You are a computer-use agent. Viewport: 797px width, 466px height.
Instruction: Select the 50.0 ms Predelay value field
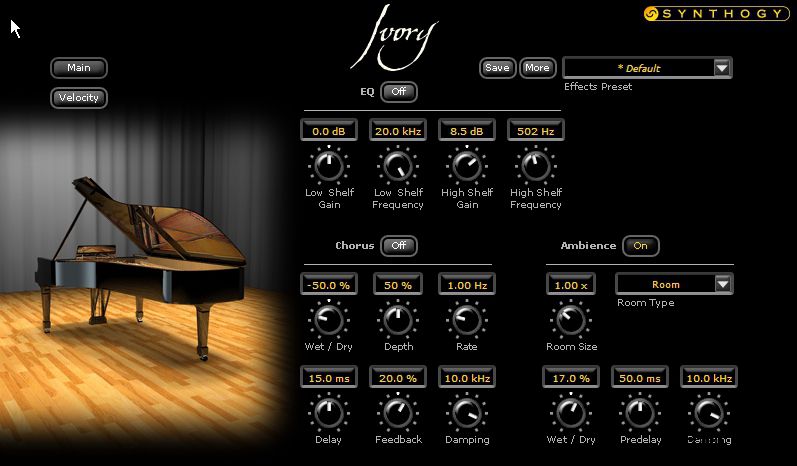(640, 378)
